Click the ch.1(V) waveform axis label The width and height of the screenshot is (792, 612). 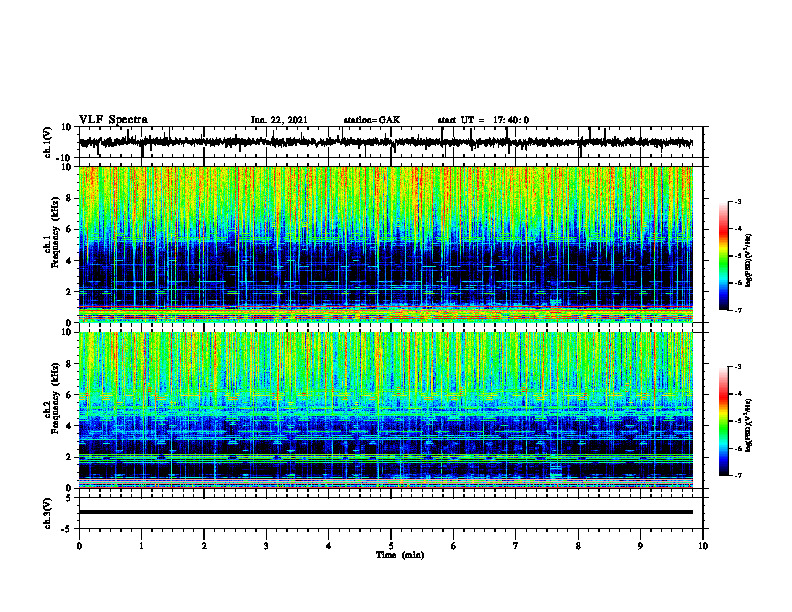coord(48,142)
